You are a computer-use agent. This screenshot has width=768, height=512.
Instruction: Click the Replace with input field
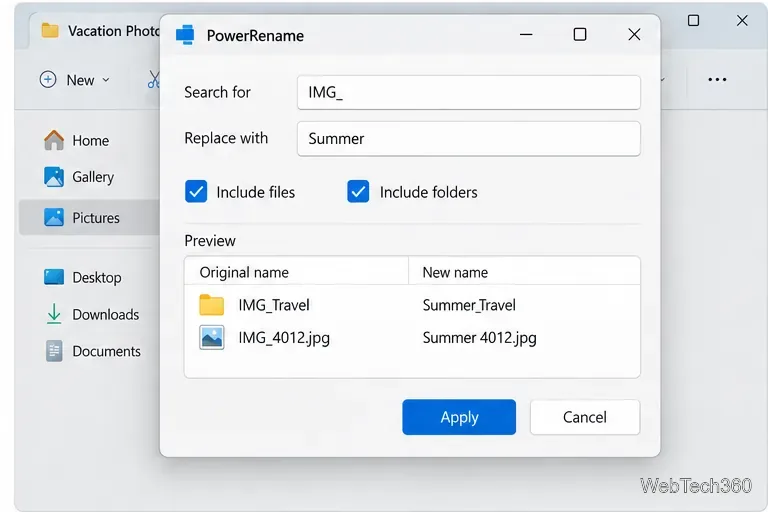pos(468,139)
